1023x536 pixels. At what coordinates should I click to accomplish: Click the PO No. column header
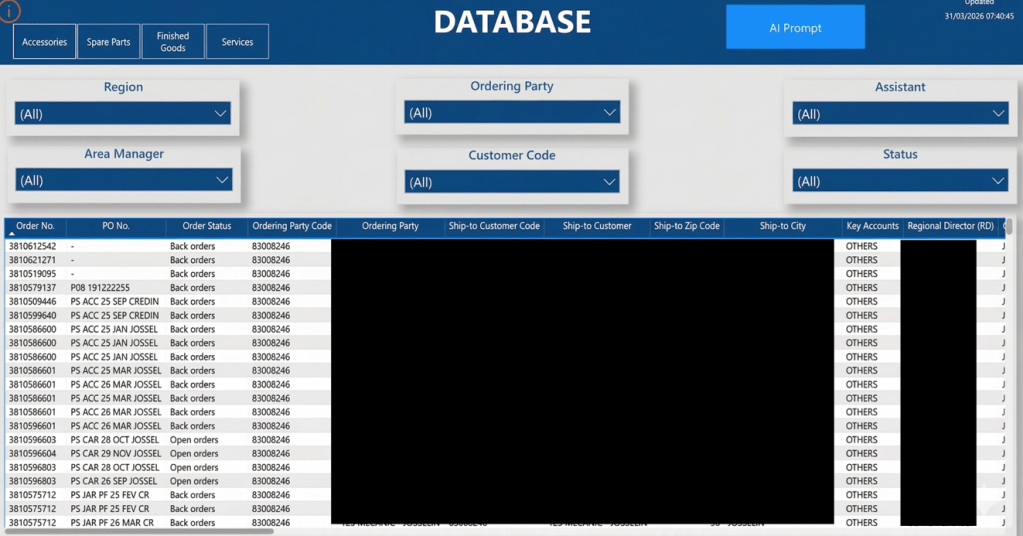[116, 226]
